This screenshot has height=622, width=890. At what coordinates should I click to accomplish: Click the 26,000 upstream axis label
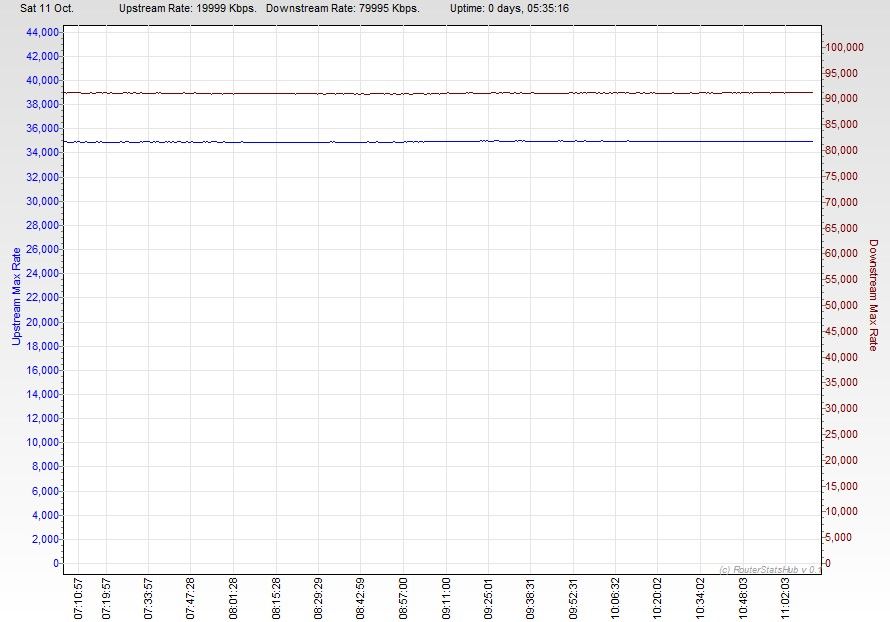click(42, 249)
